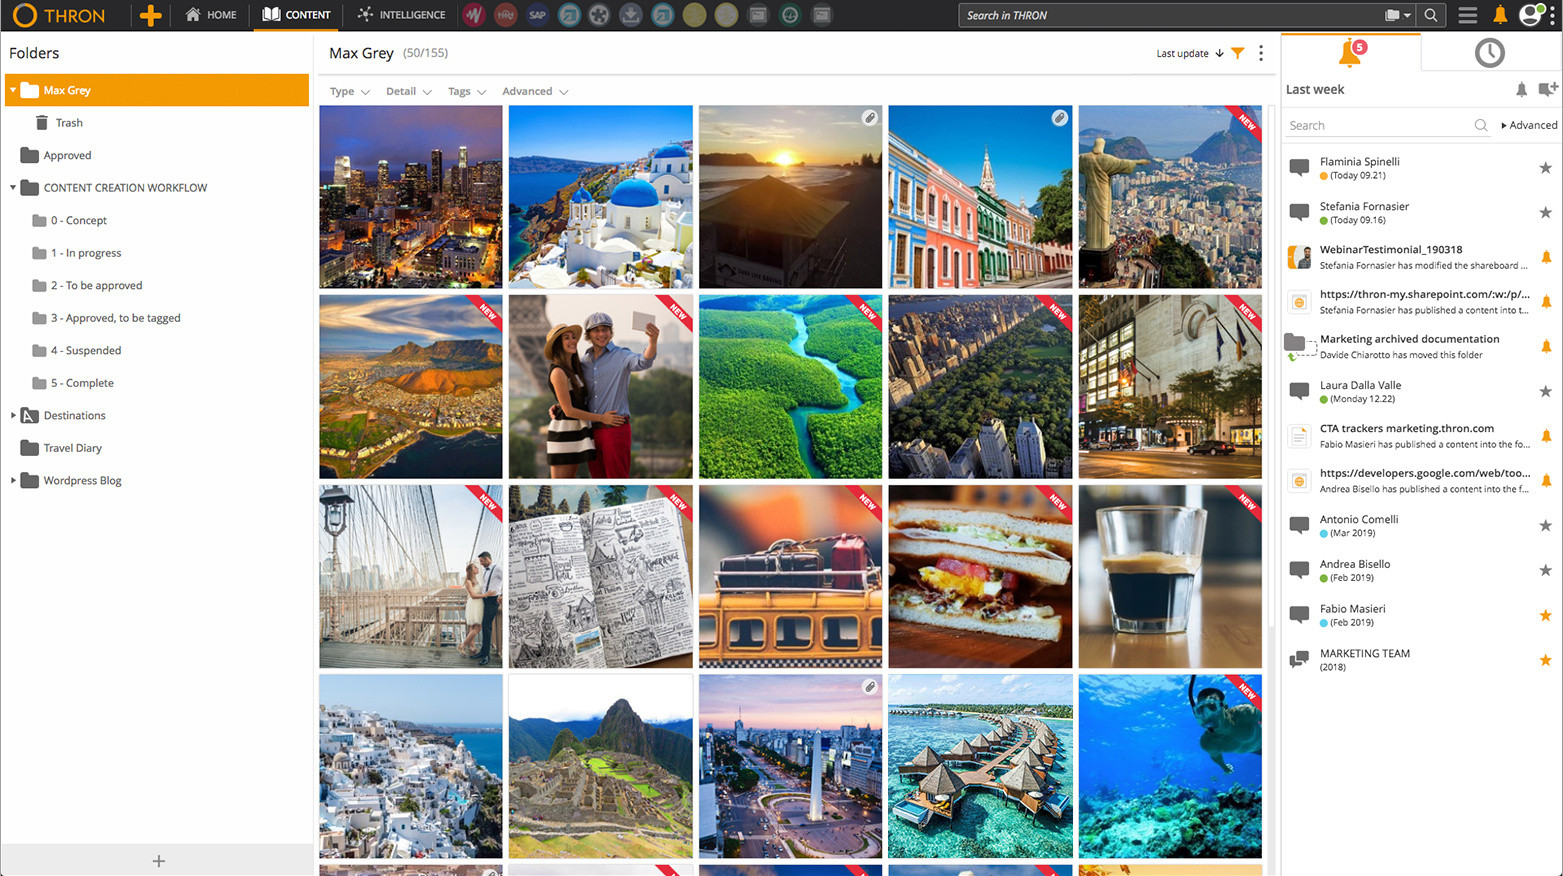Viewport: 1563px width, 876px height.
Task: Open the INTELLIGENCE tab
Action: [402, 15]
